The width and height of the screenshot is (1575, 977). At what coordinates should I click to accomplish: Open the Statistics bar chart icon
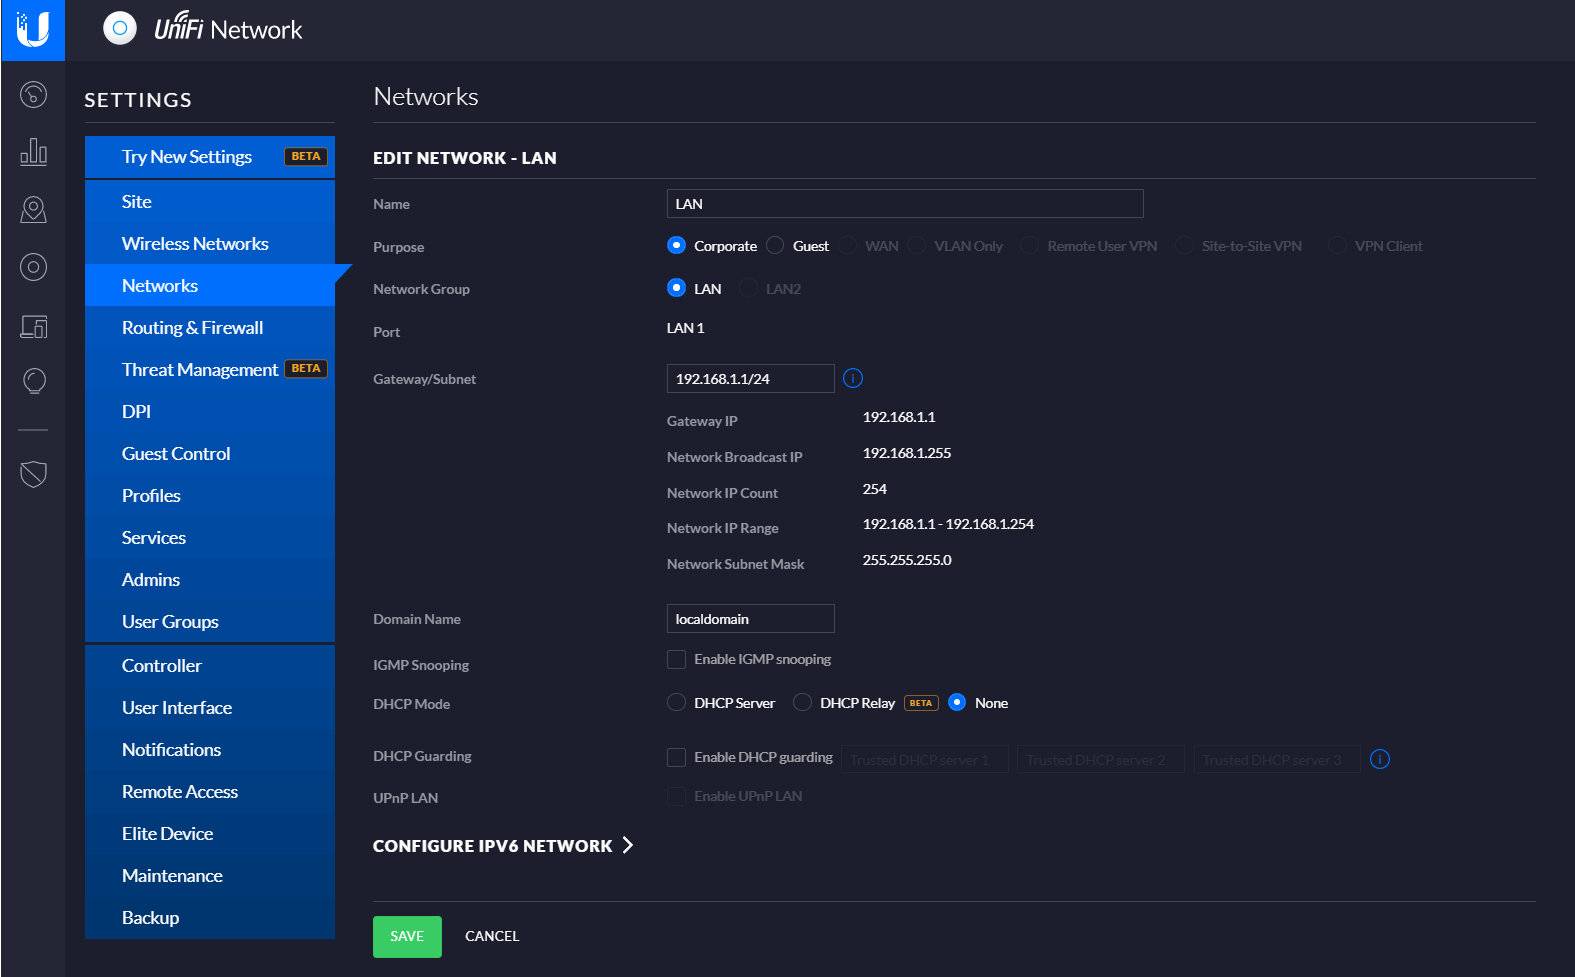[x=33, y=152]
